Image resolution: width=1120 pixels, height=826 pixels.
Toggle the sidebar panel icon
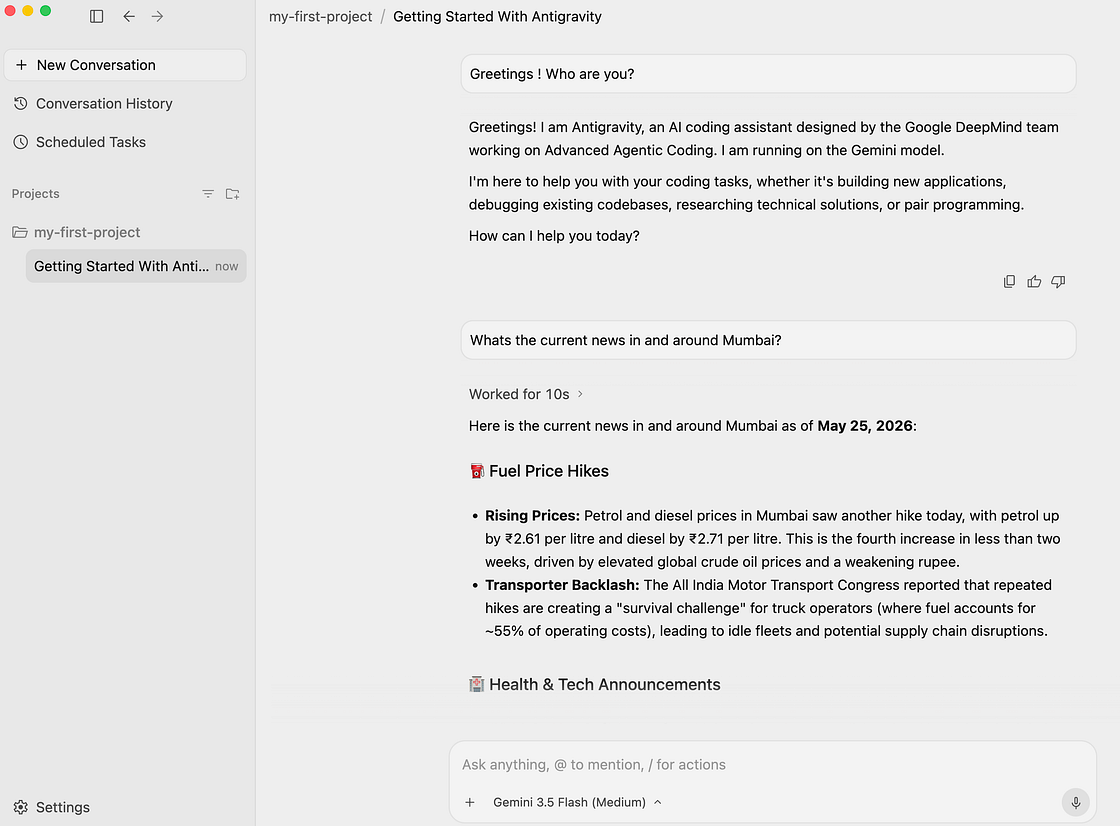(96, 16)
